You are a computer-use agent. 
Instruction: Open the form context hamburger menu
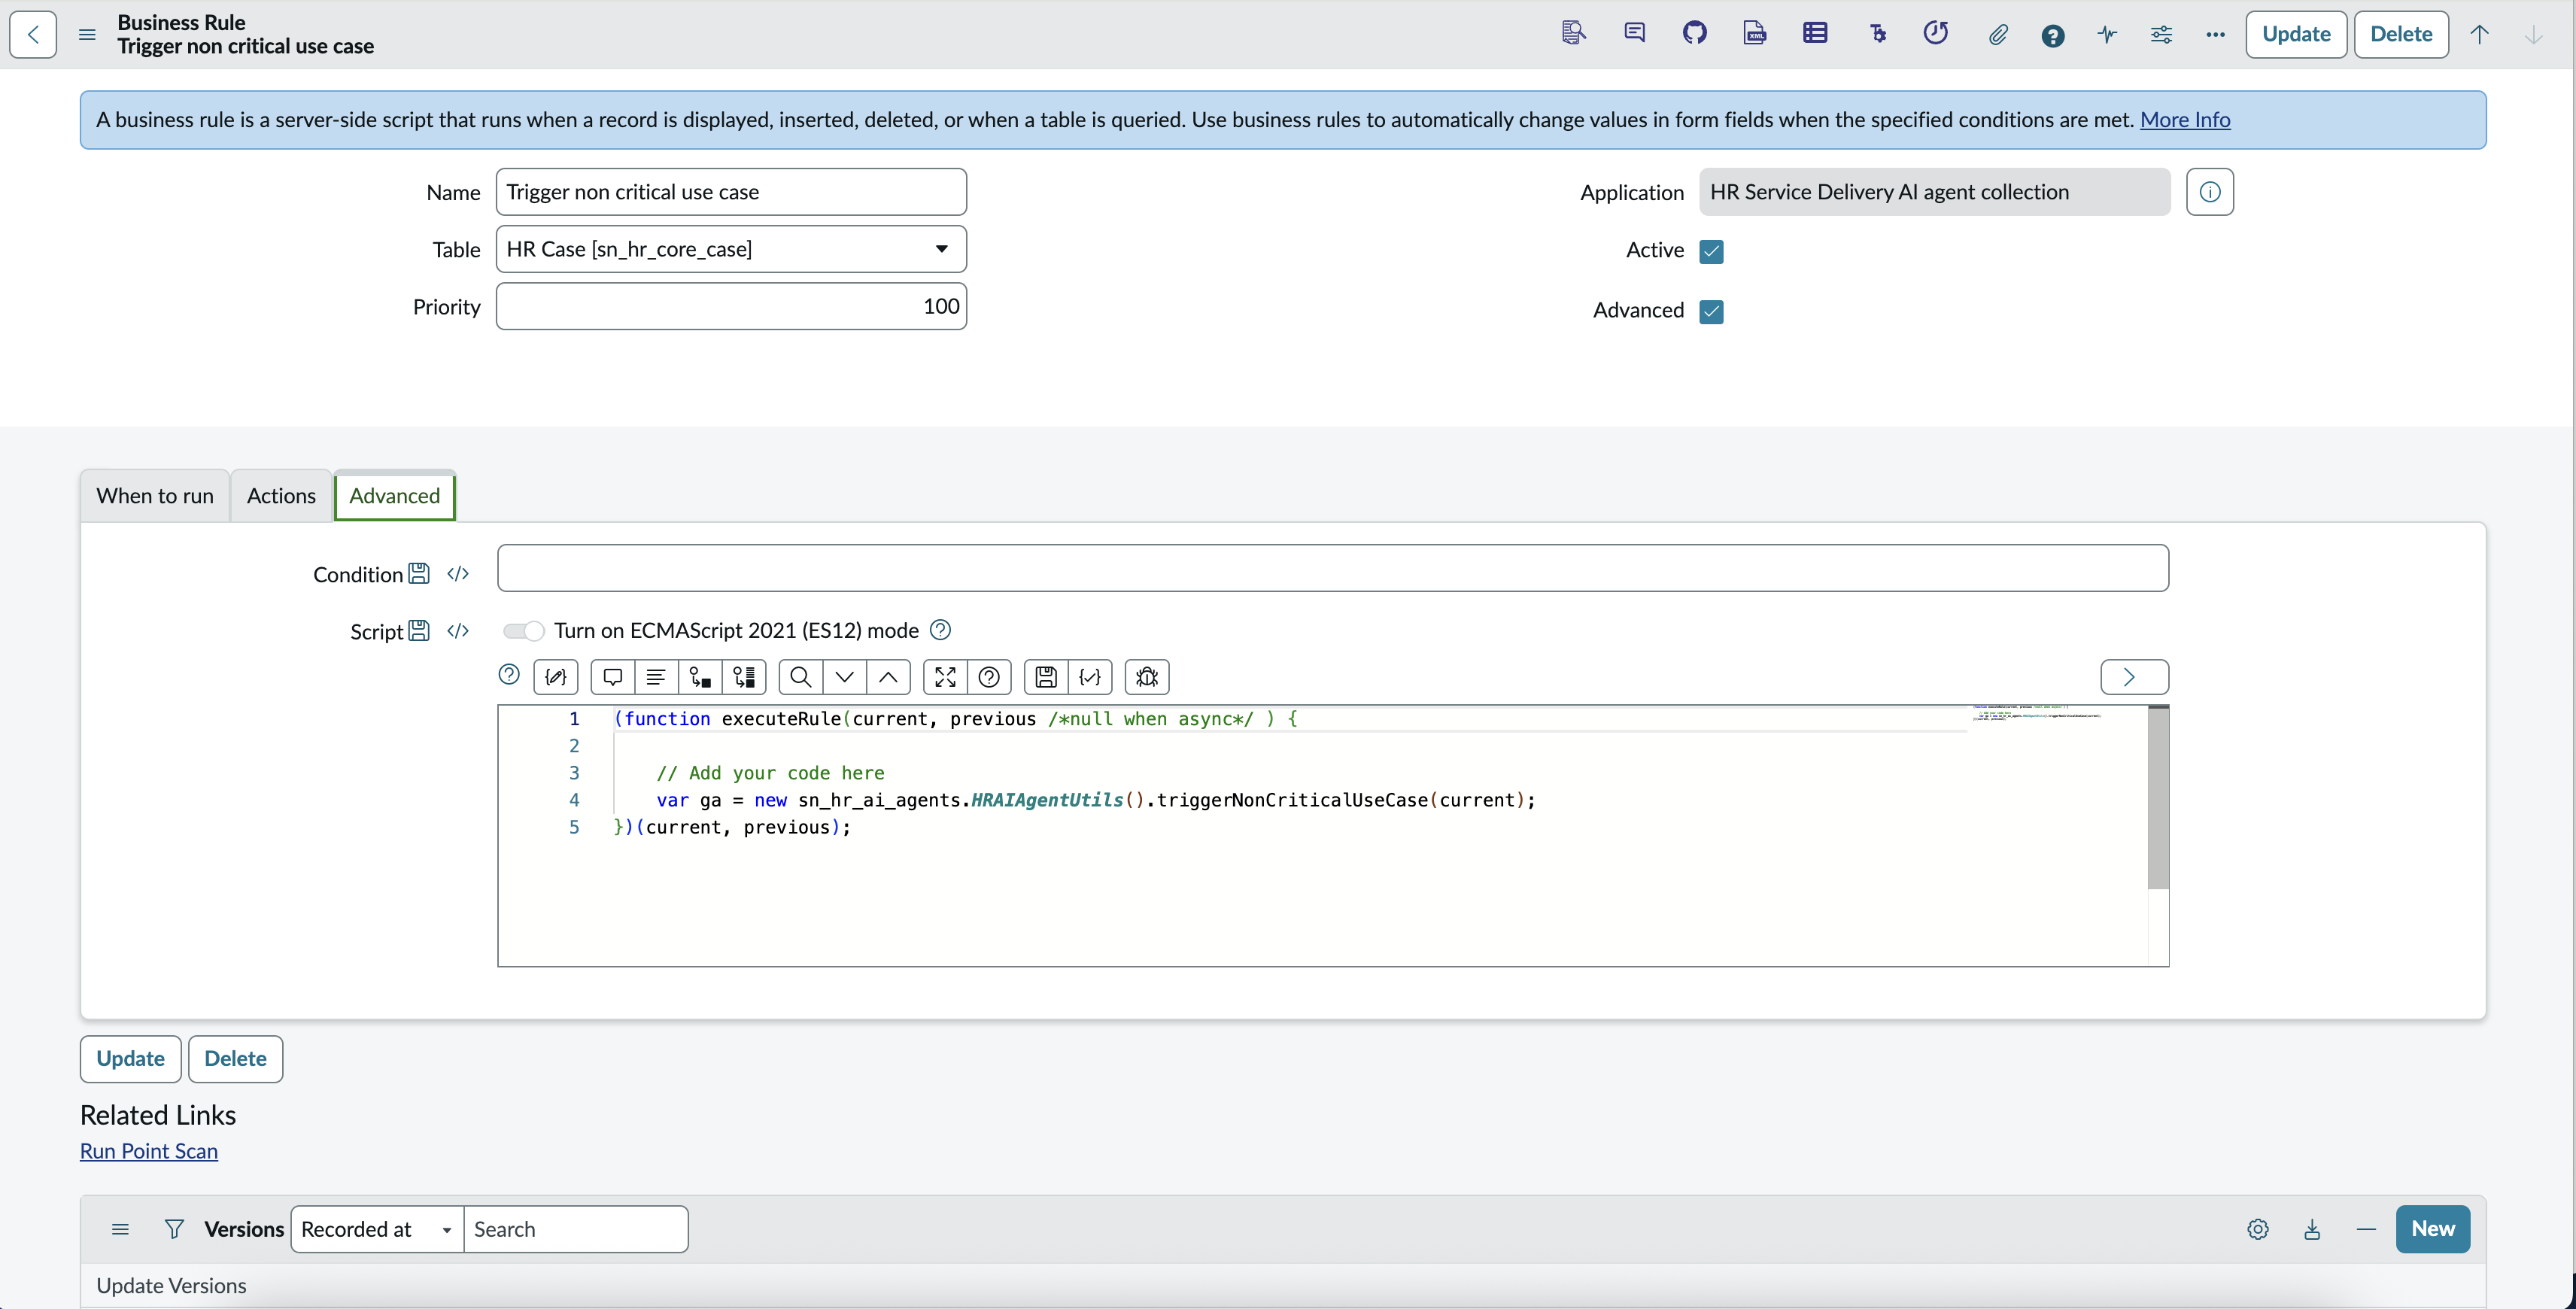pos(87,34)
